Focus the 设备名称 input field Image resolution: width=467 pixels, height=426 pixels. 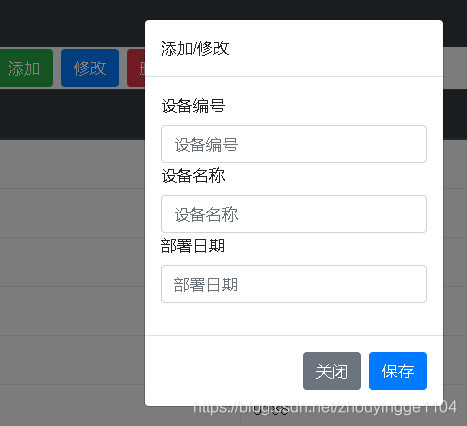point(294,214)
